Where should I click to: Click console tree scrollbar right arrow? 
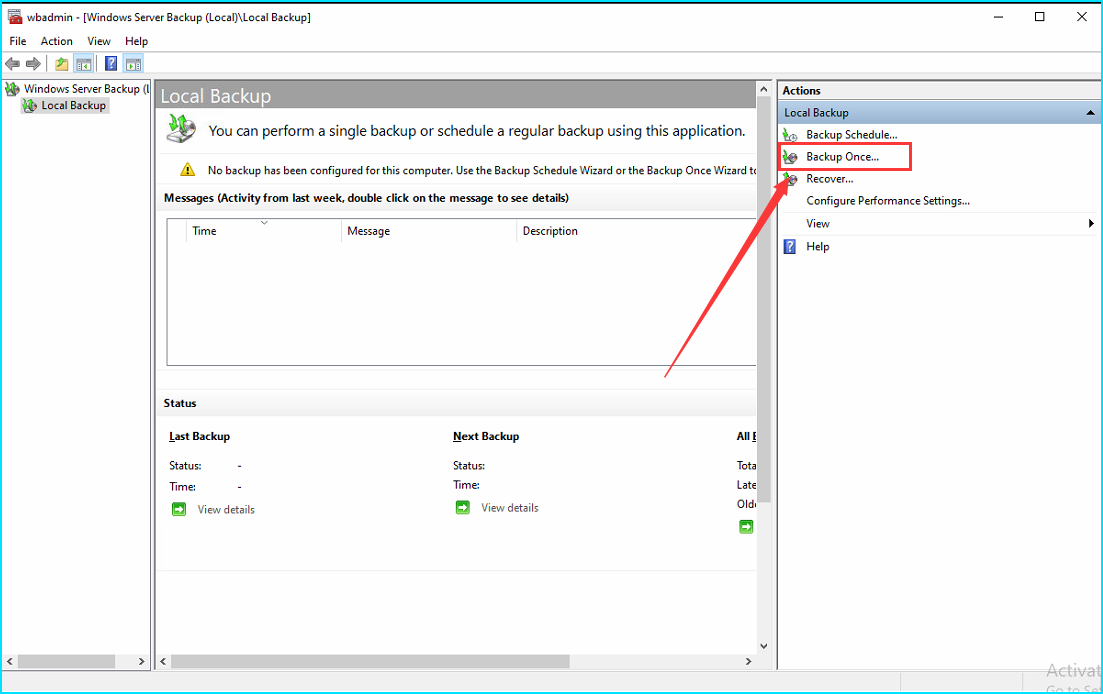141,661
